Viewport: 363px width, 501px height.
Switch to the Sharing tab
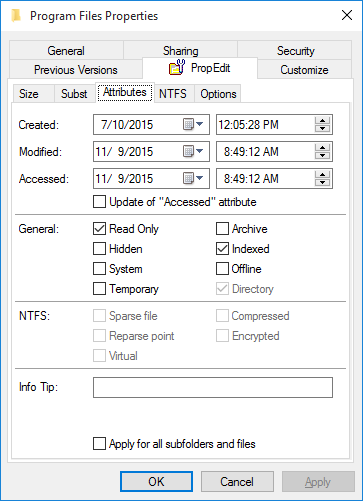(180, 51)
